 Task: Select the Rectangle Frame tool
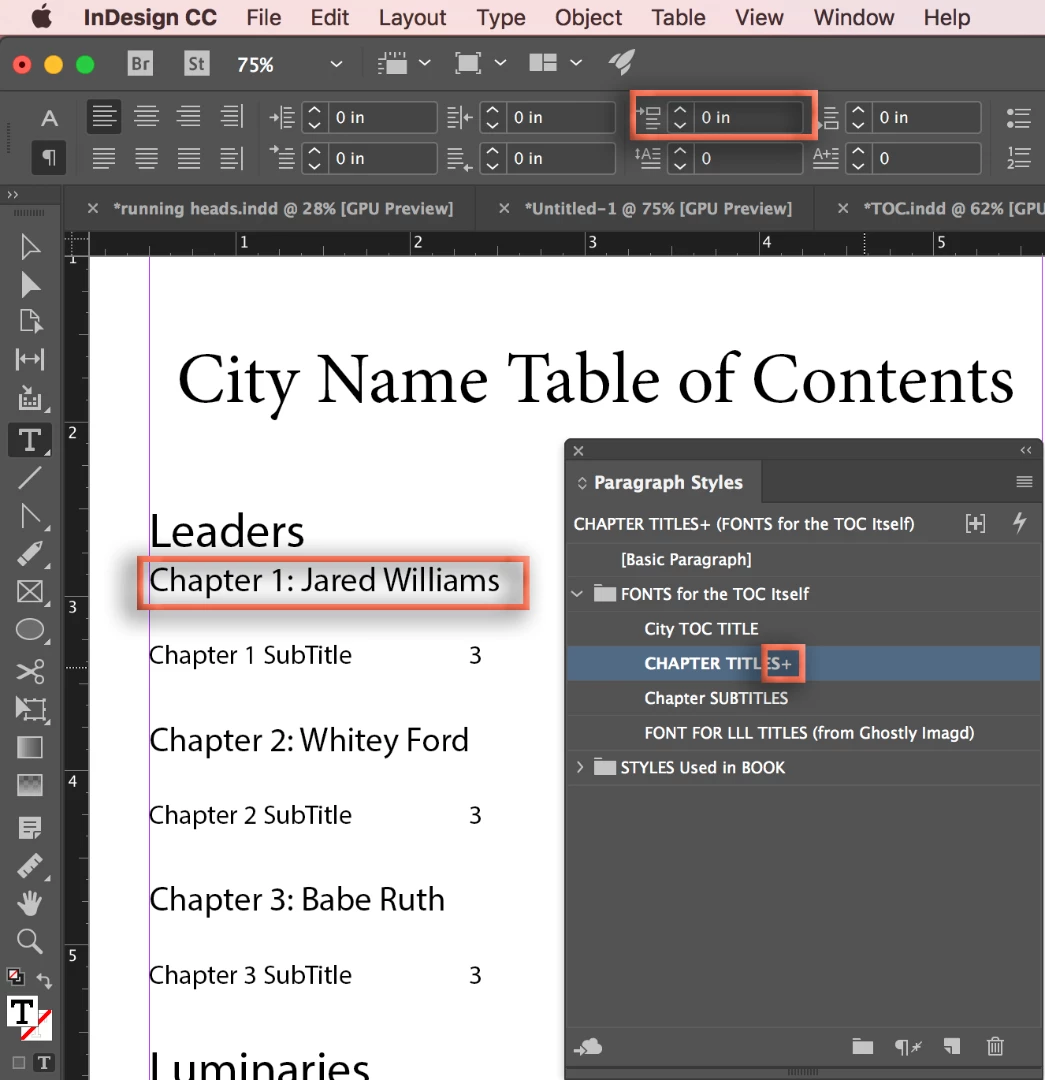click(30, 592)
